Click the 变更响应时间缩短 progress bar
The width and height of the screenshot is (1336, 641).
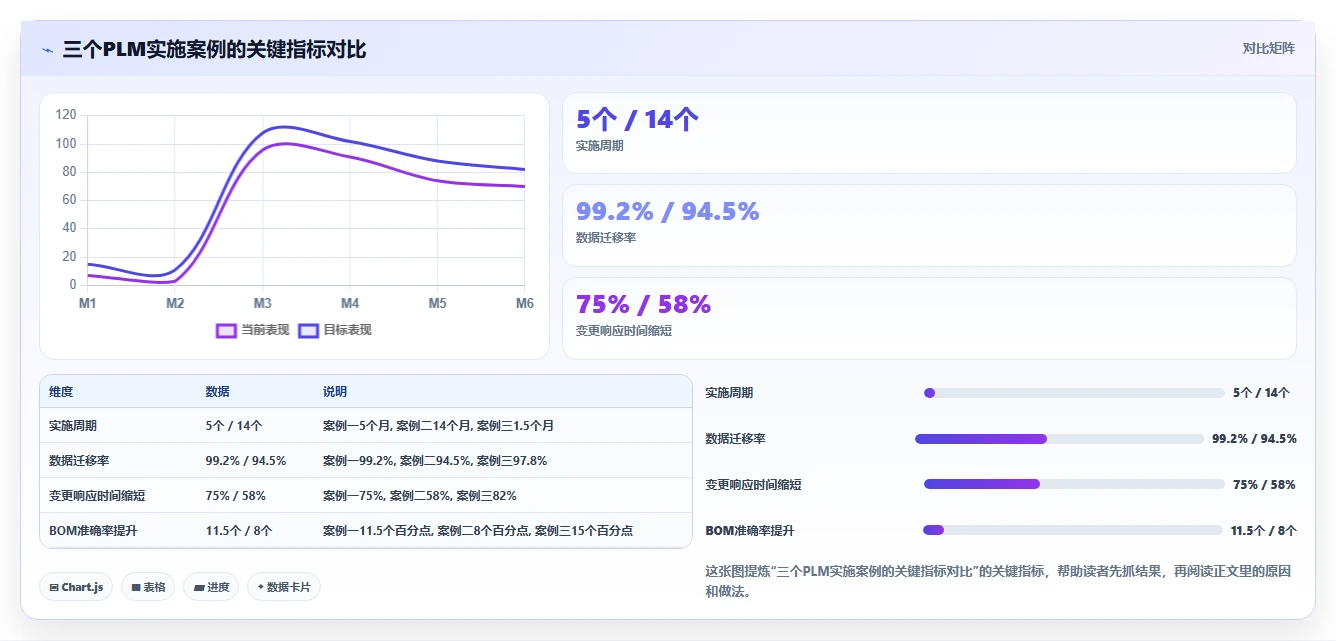1074,484
